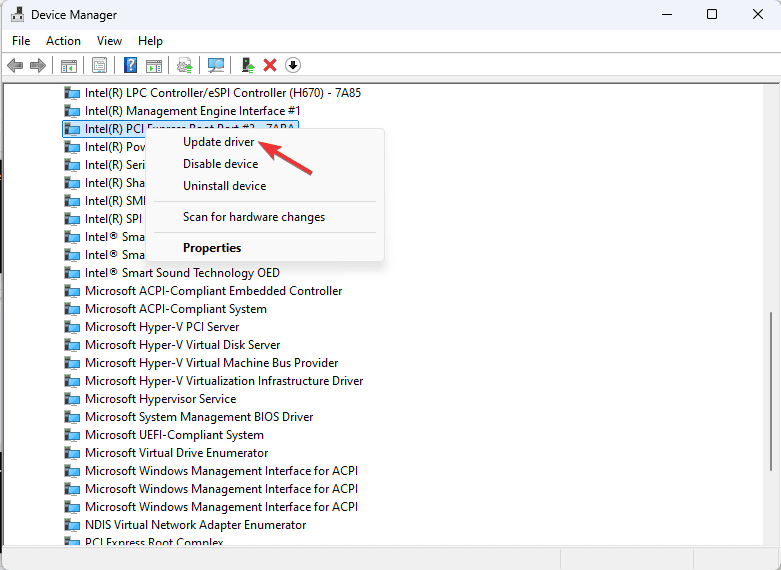Click the Device Manager title bar icon
Image resolution: width=781 pixels, height=570 pixels.
pos(17,14)
